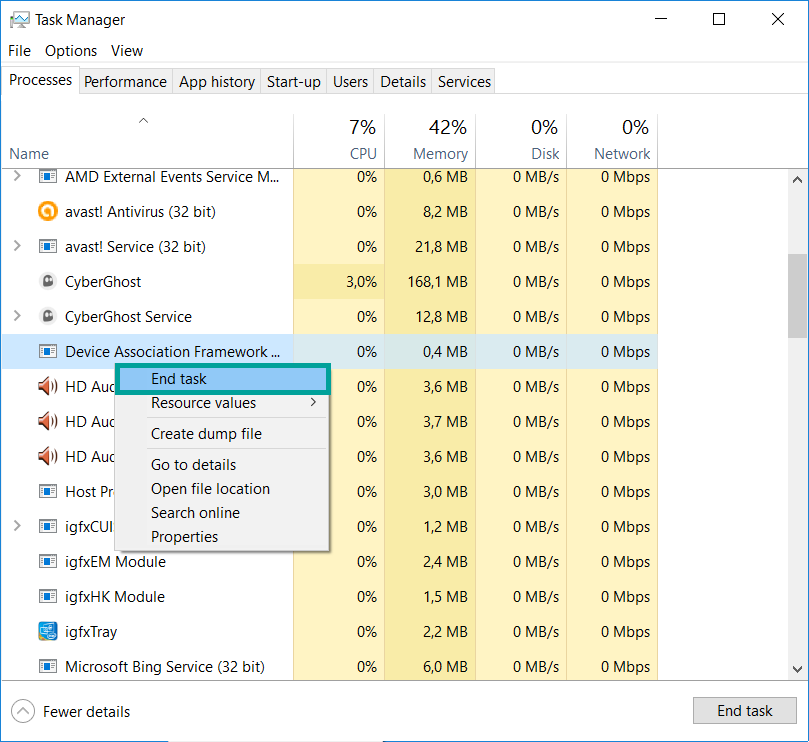The width and height of the screenshot is (809, 742).
Task: Expand the AMD External Events Service group
Action: (17, 177)
